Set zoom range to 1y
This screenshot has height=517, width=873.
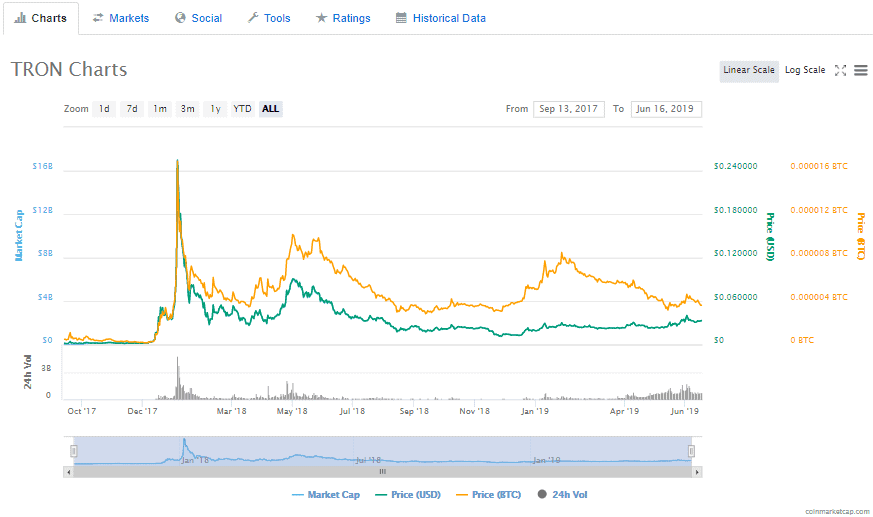(x=215, y=109)
